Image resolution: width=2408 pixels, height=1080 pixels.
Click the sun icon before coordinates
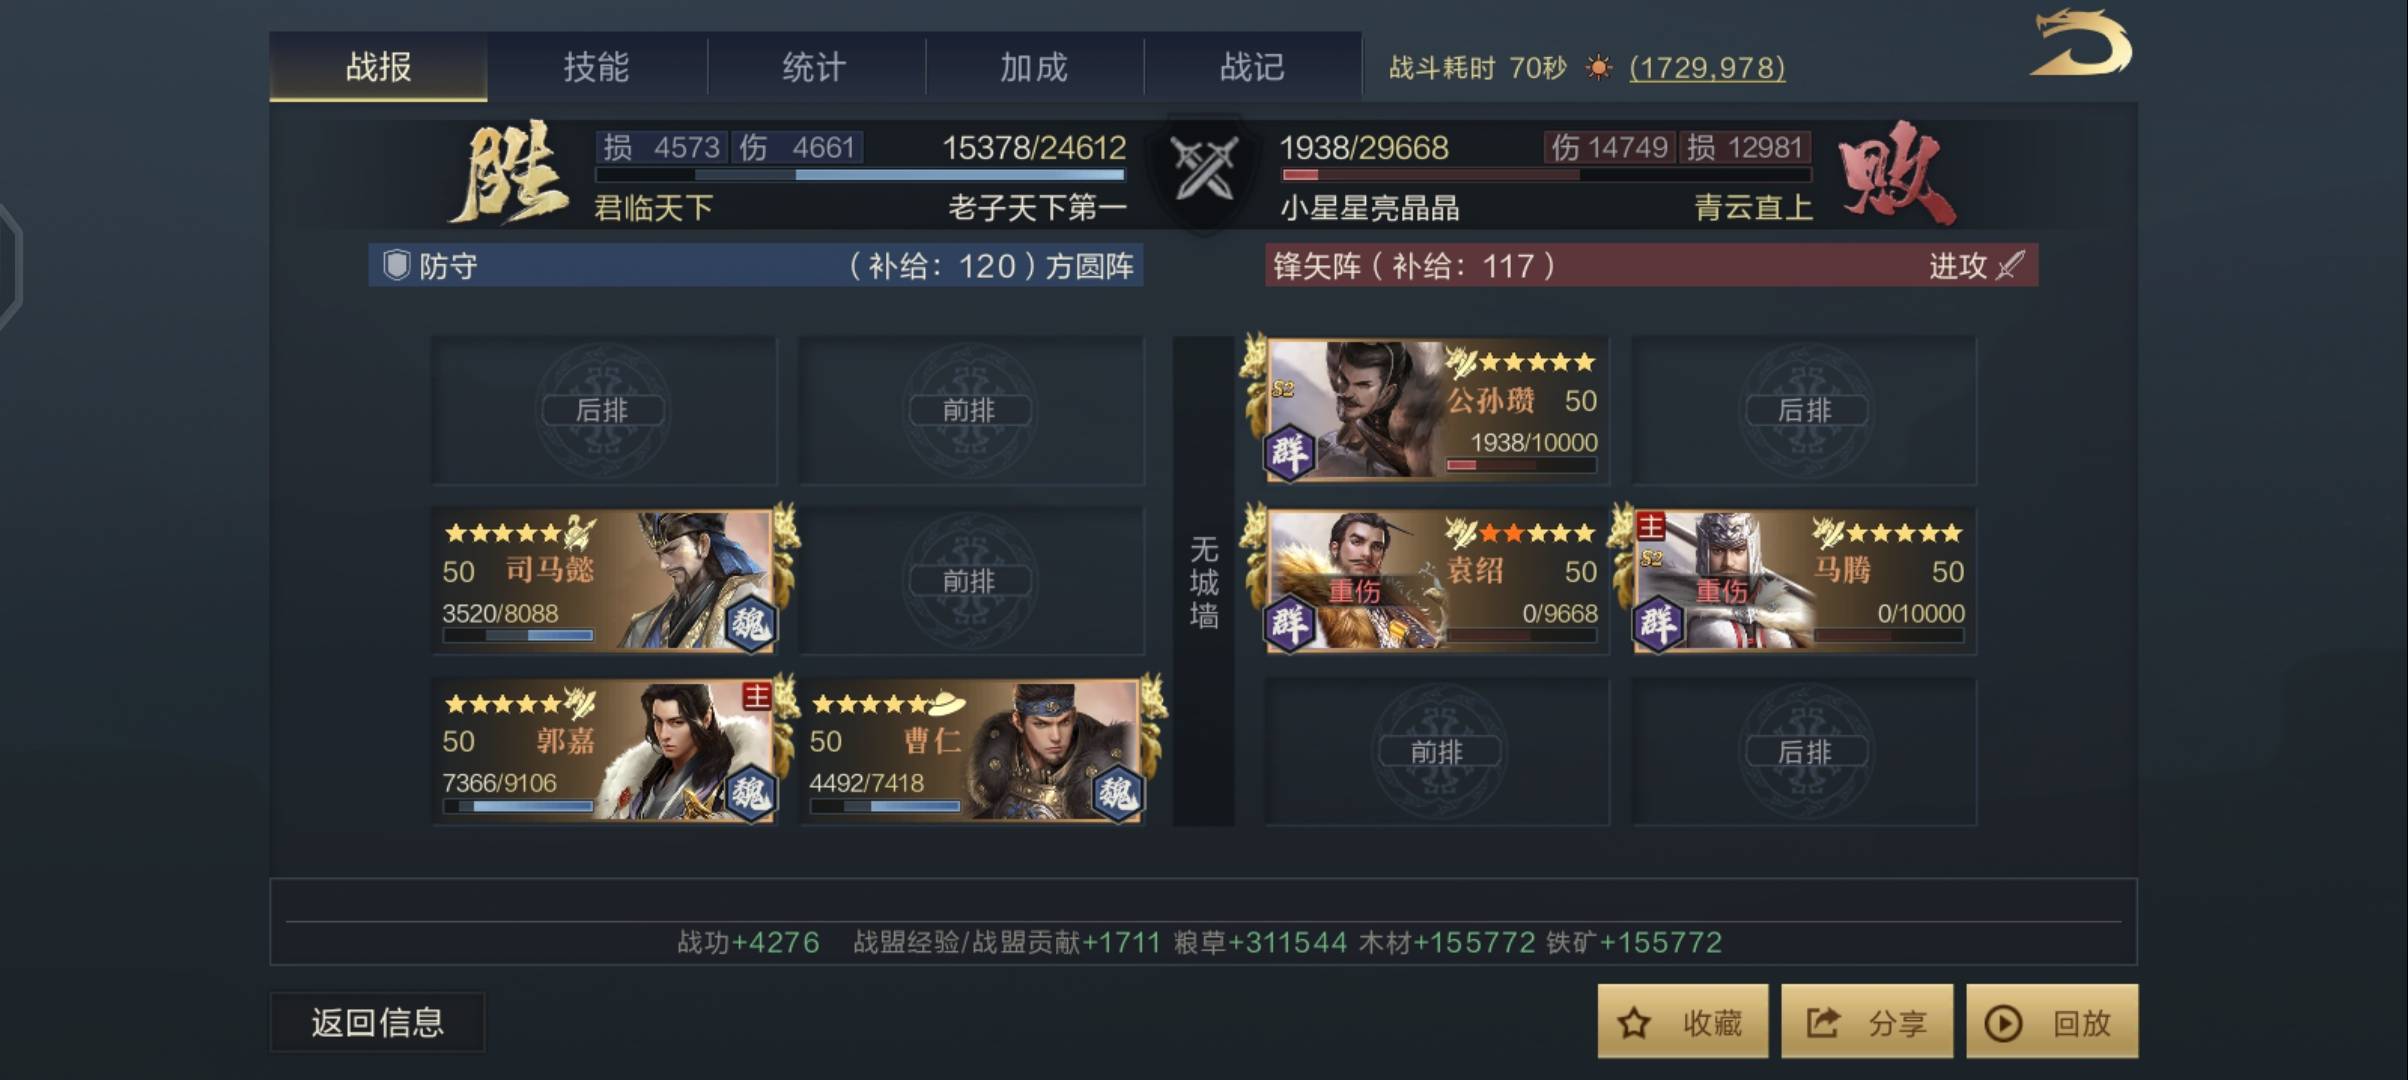point(1598,68)
